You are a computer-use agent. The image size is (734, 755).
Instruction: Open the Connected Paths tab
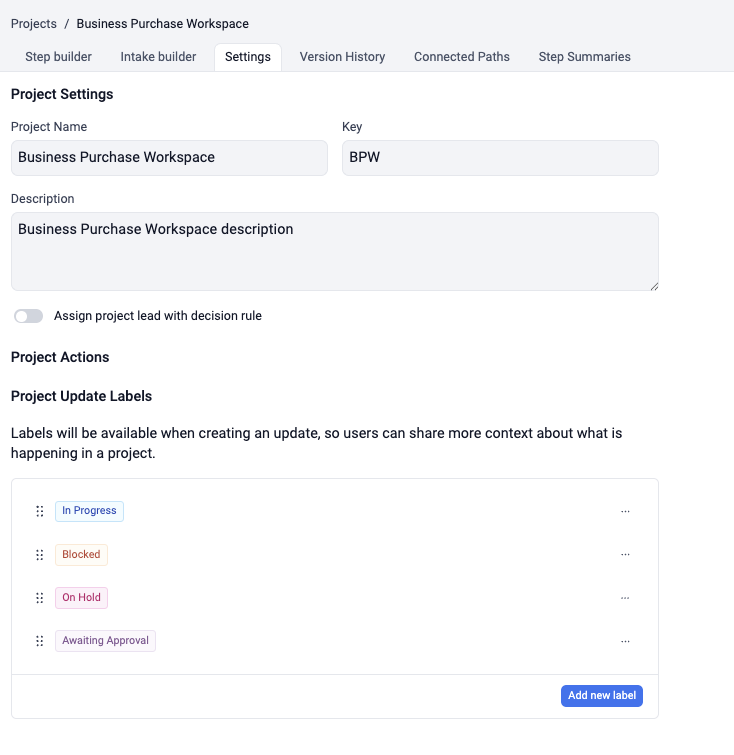[x=461, y=57]
